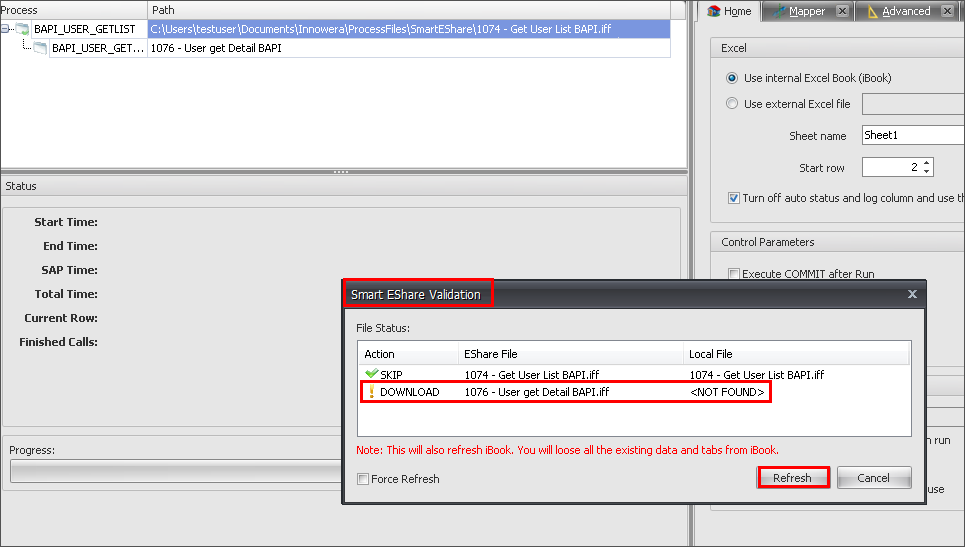Decrease Start row with down arrow
965x547 pixels.
pyautogui.click(x=927, y=172)
